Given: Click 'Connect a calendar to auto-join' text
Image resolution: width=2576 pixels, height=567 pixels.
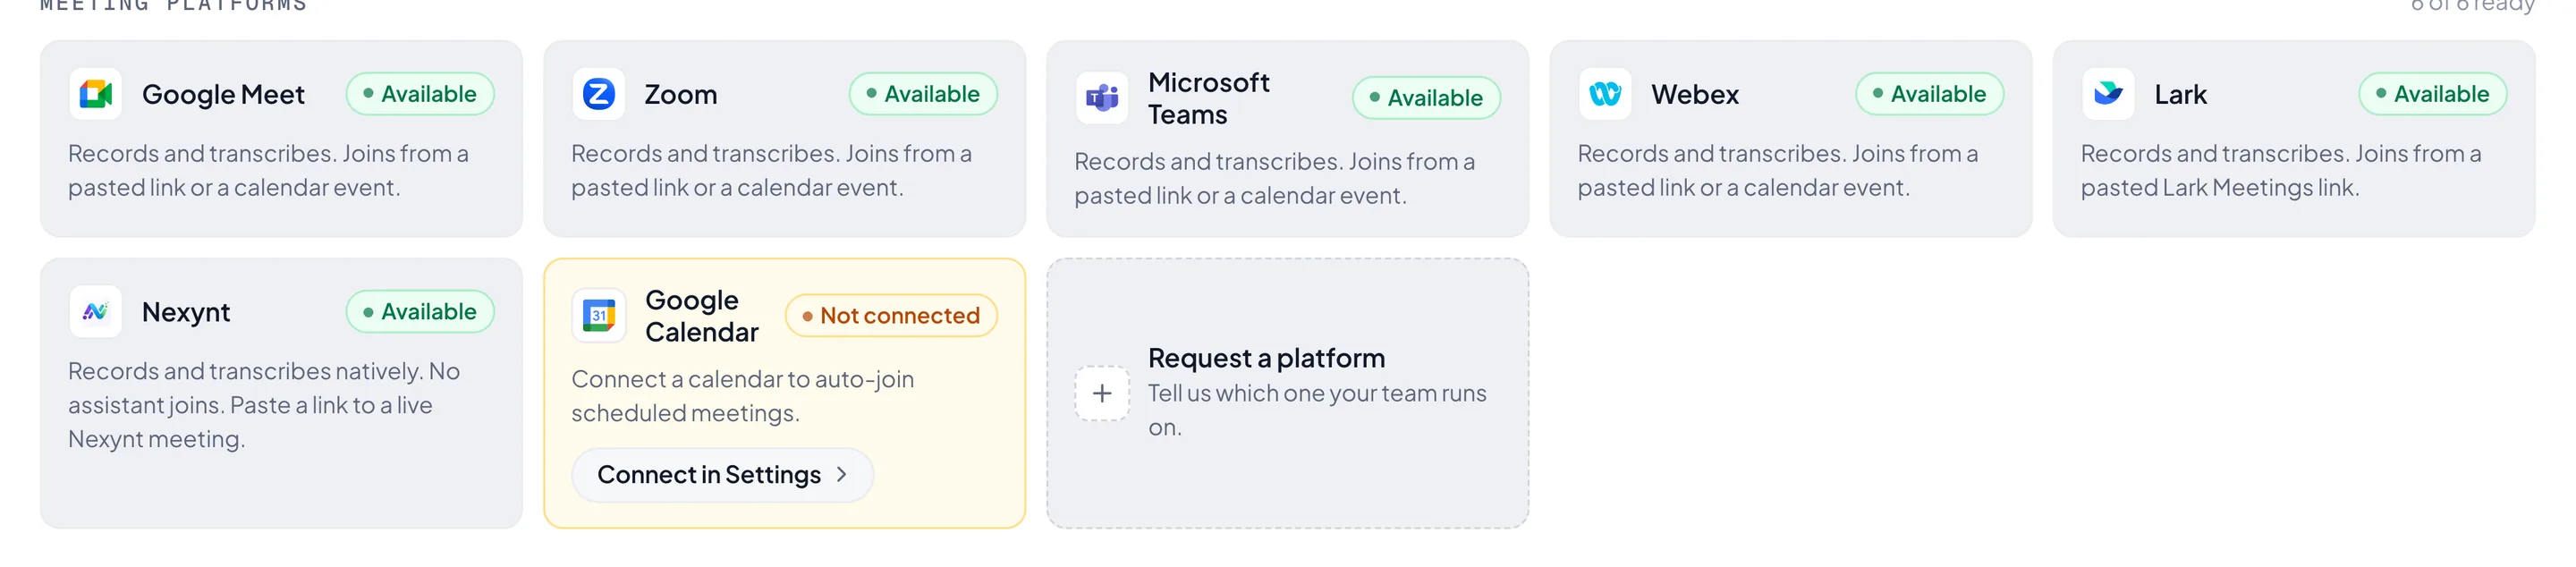Looking at the screenshot, I should [x=743, y=379].
